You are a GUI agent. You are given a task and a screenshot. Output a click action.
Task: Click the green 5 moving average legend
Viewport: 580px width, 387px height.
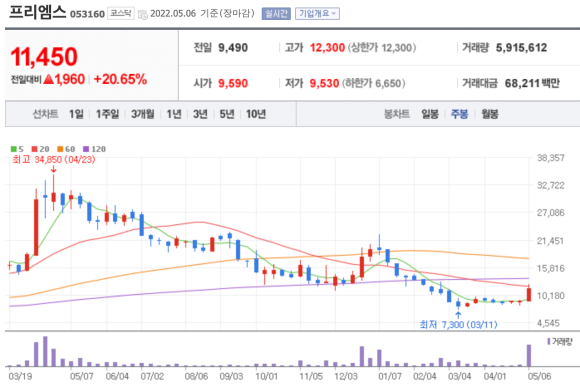[x=17, y=149]
